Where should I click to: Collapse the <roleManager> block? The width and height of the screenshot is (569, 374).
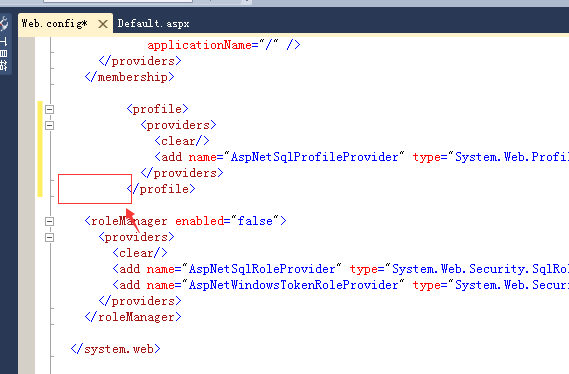pos(50,221)
